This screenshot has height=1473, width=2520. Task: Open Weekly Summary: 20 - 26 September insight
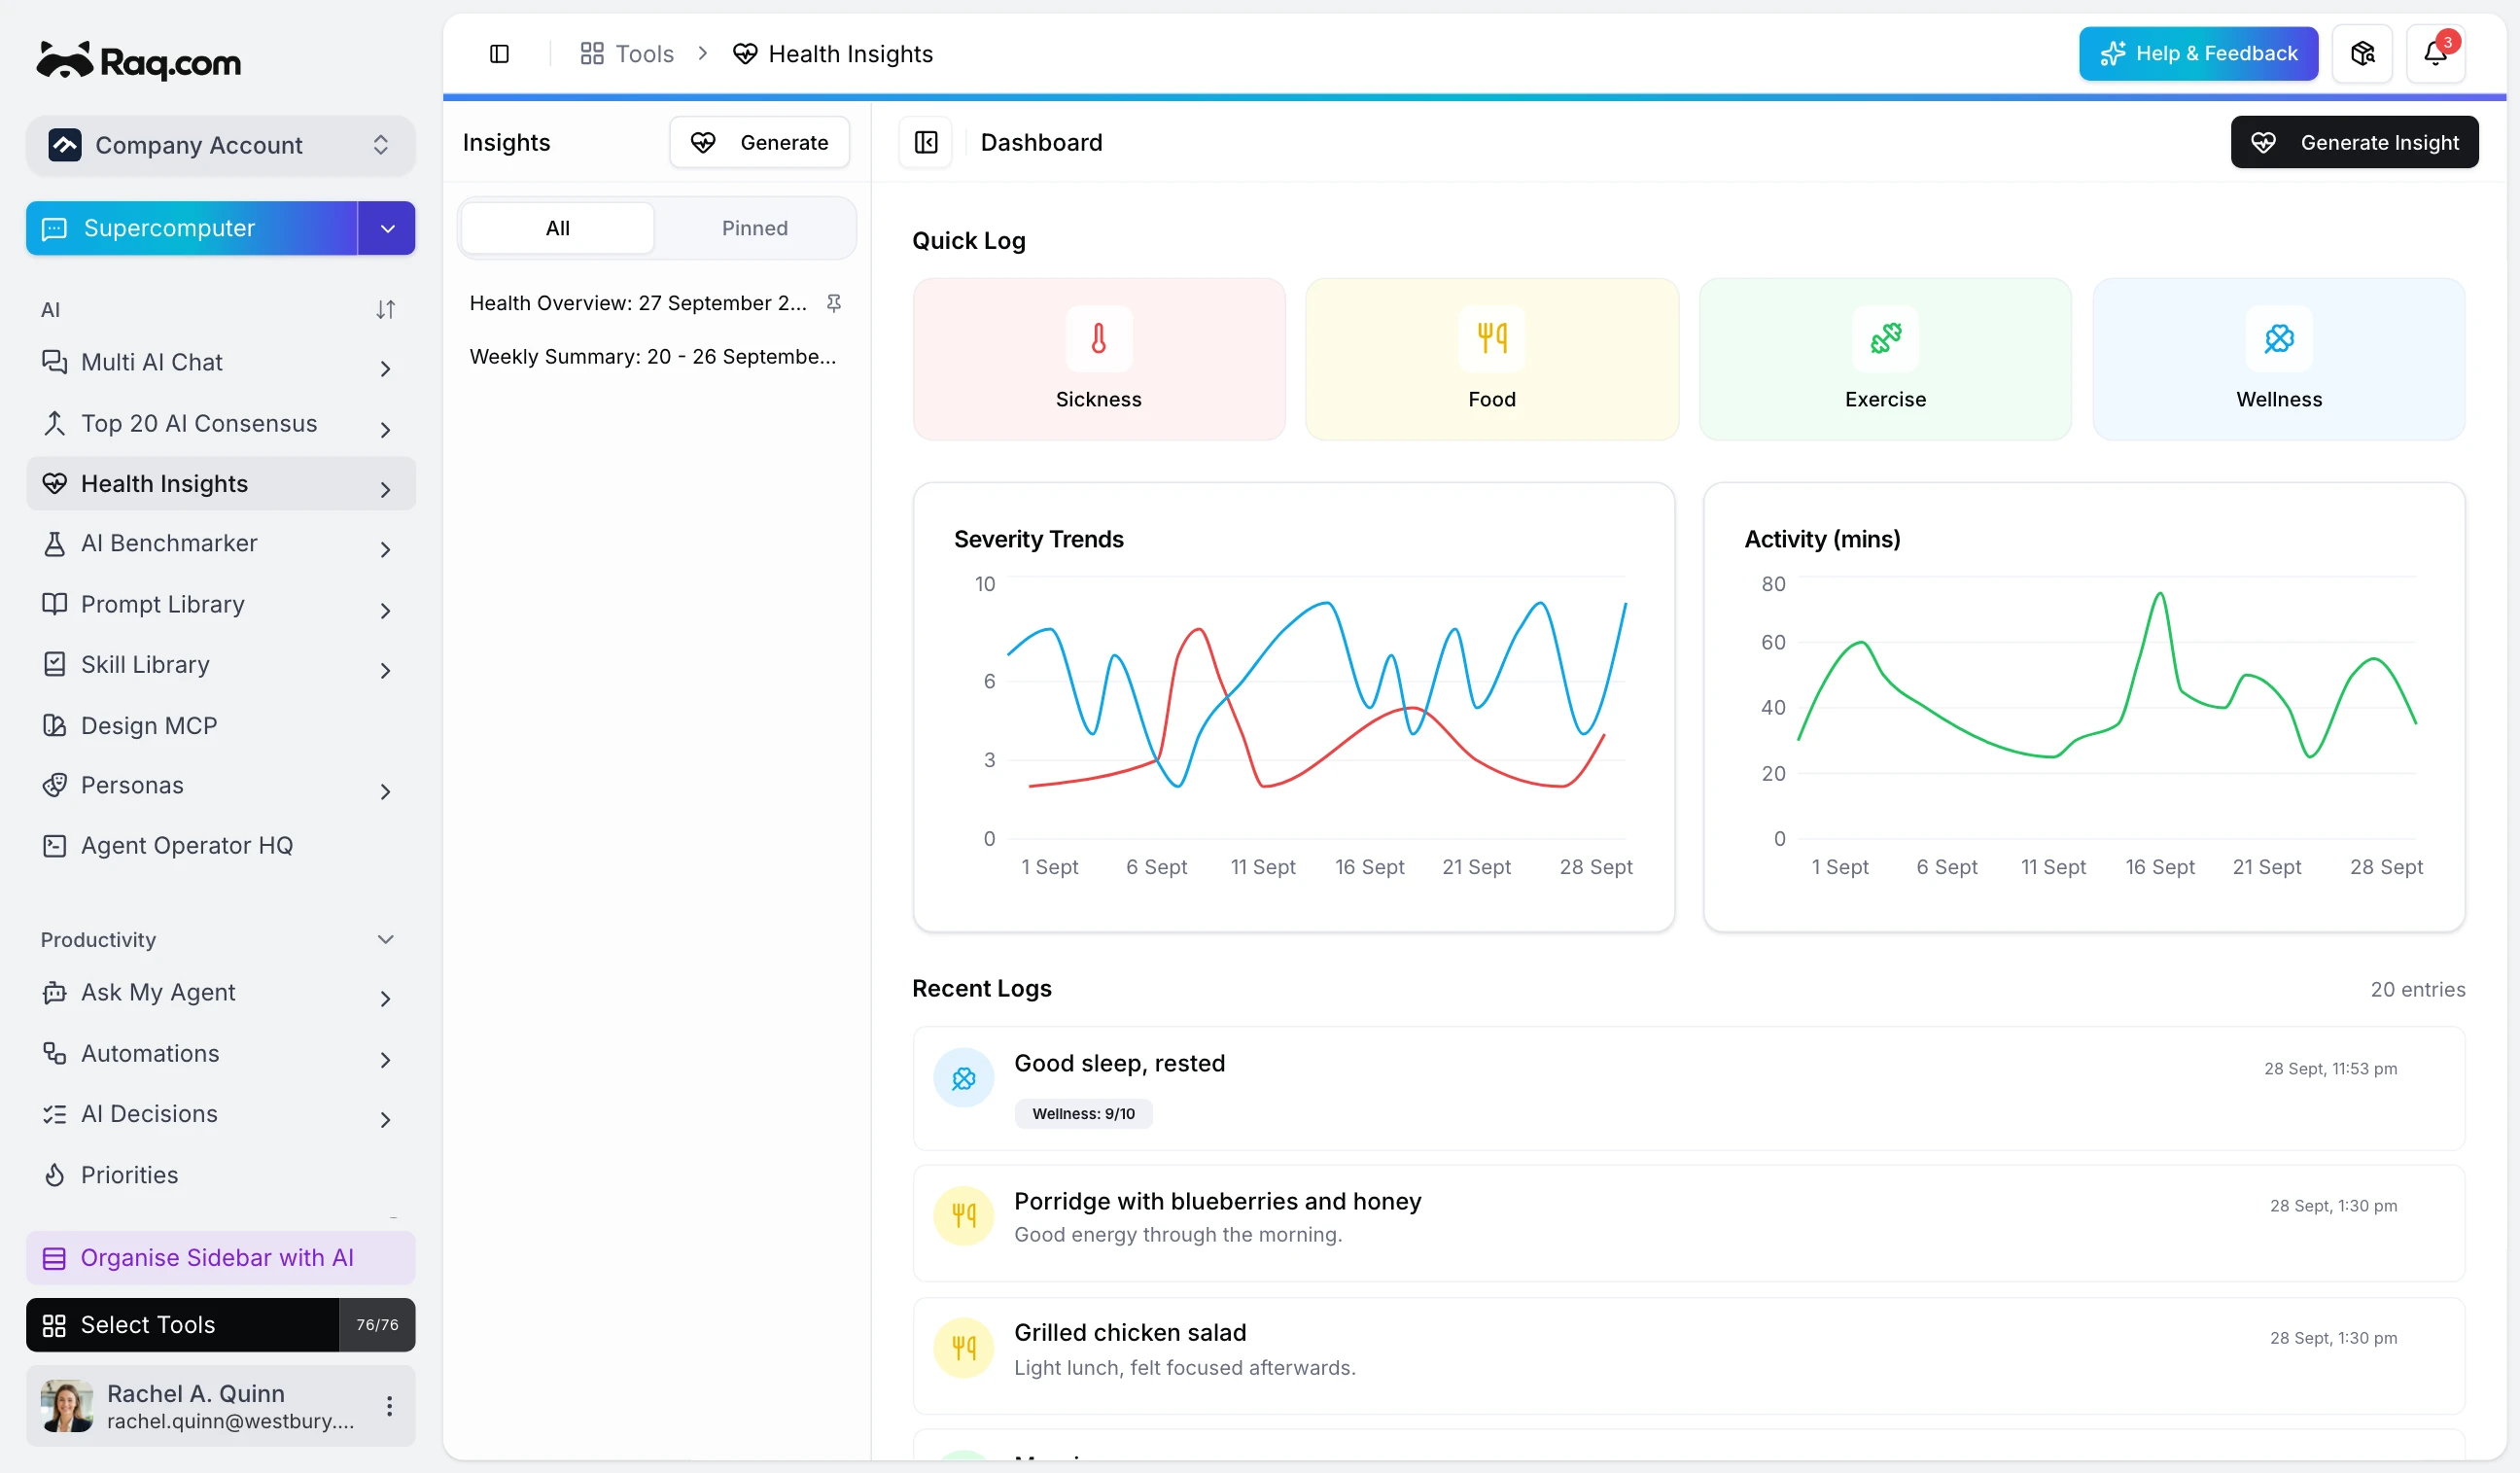pyautogui.click(x=653, y=357)
